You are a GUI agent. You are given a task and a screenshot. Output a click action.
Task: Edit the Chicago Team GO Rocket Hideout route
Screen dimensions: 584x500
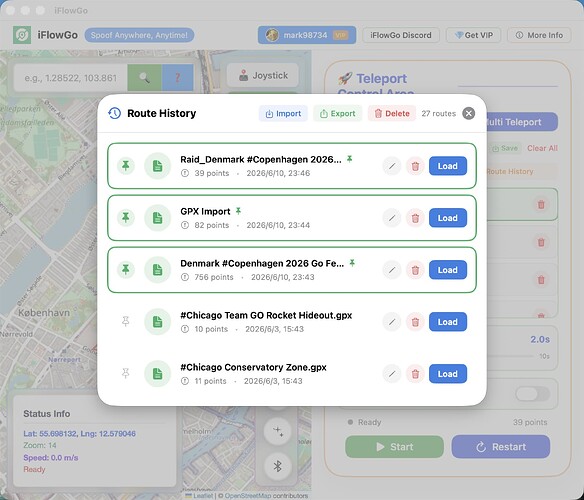coord(392,322)
